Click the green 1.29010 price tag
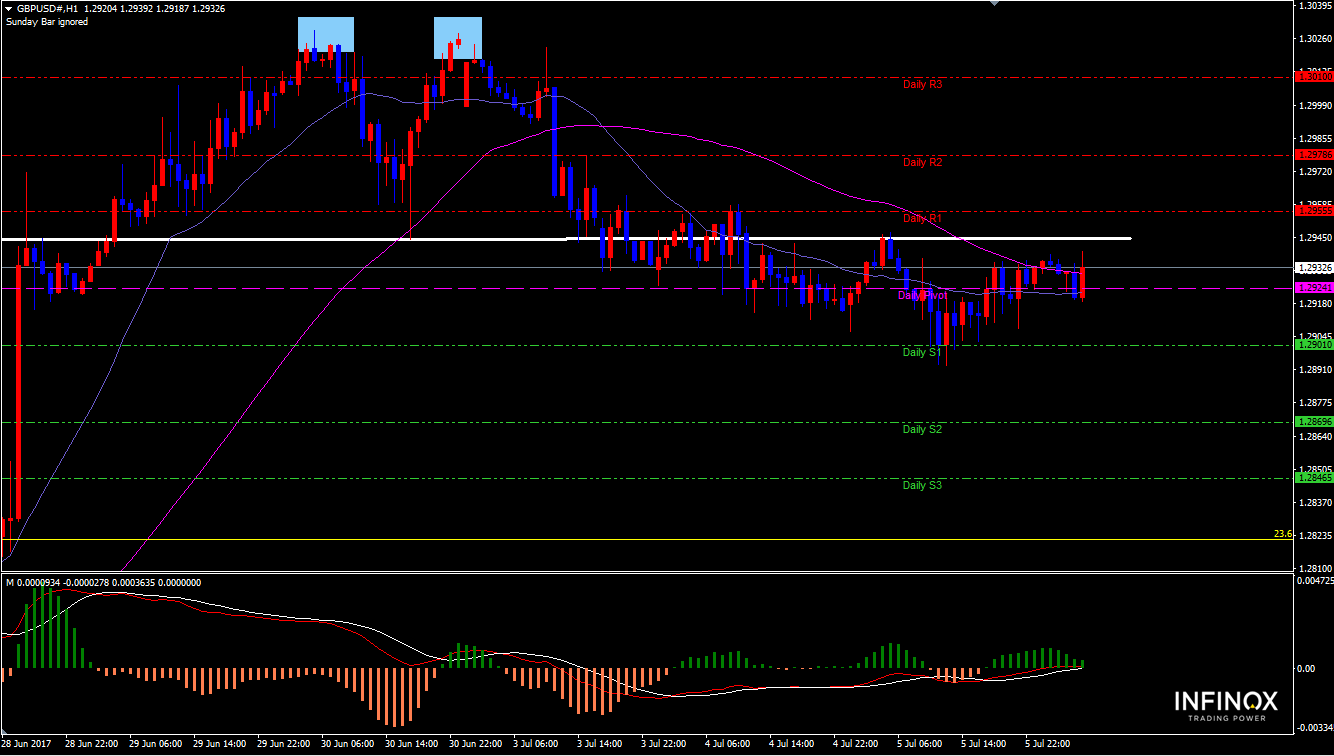Viewport: 1334px width, 756px height. pyautogui.click(x=1312, y=345)
